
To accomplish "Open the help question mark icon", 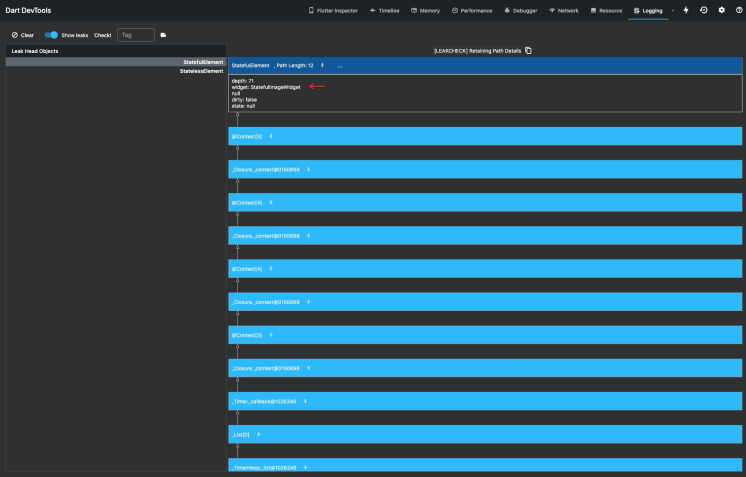I will coord(739,10).
